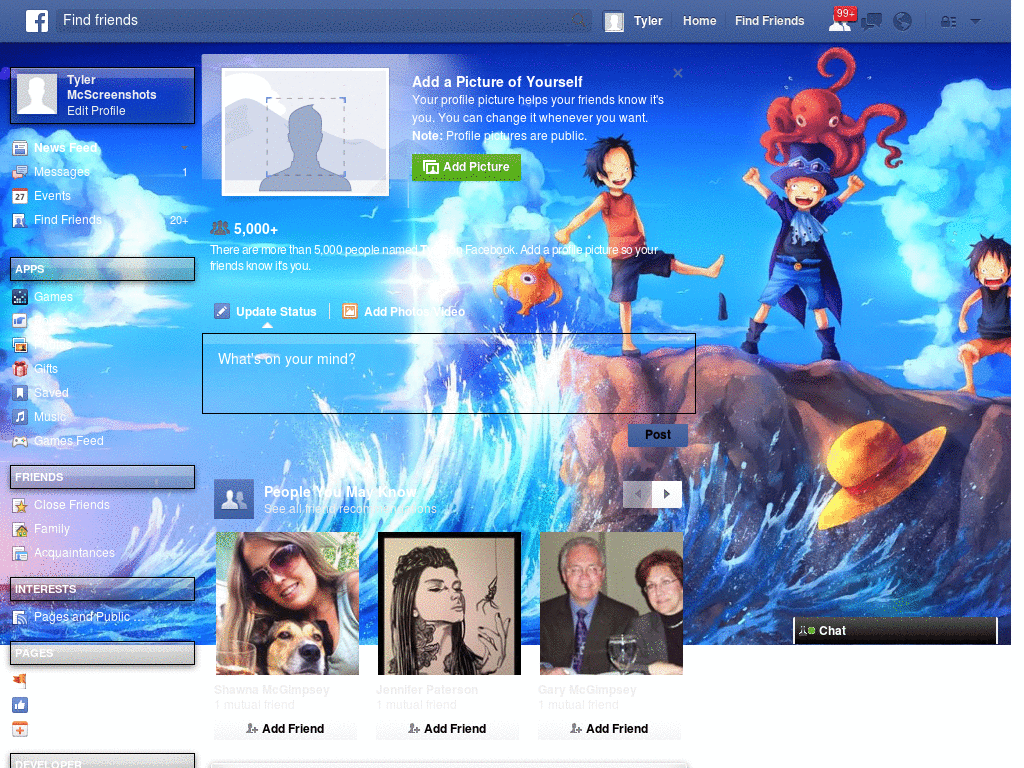The image size is (1024, 768).
Task: Open the messages chat bubble icon
Action: (x=871, y=22)
